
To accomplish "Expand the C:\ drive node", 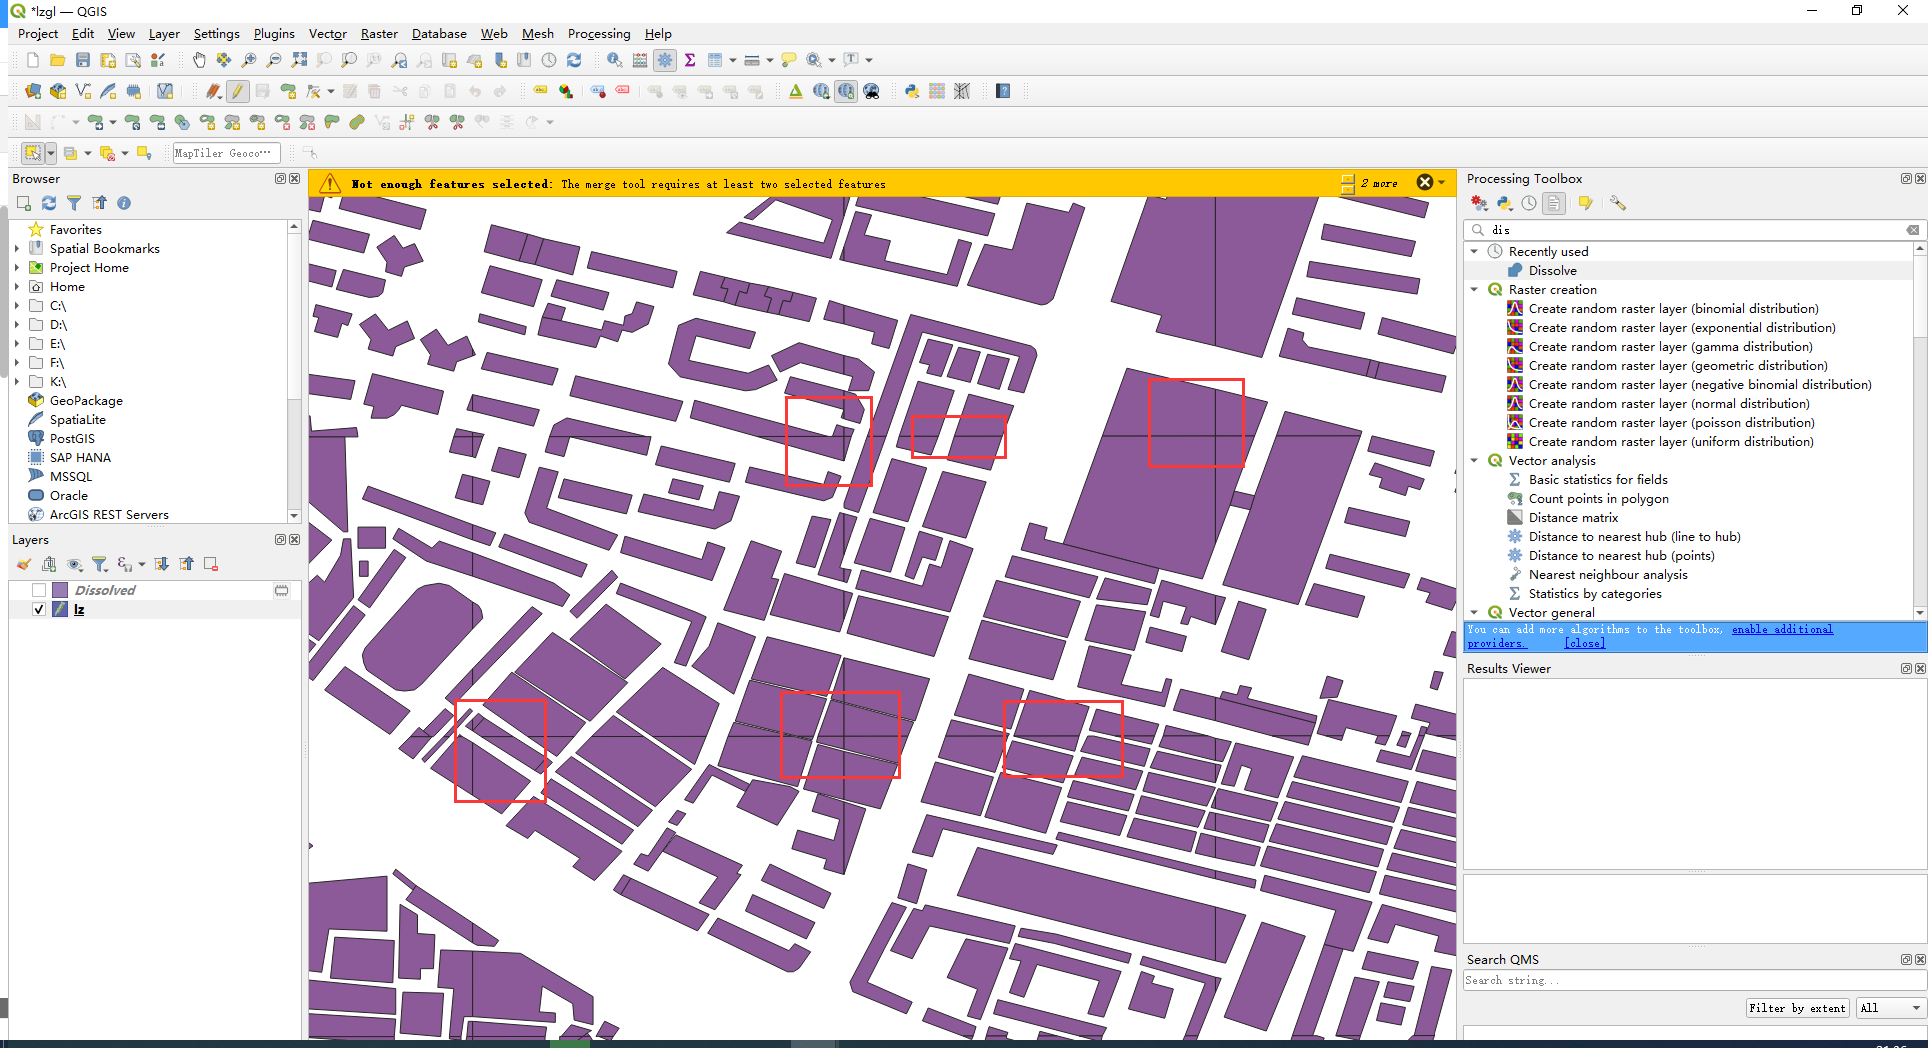I will coord(17,306).
